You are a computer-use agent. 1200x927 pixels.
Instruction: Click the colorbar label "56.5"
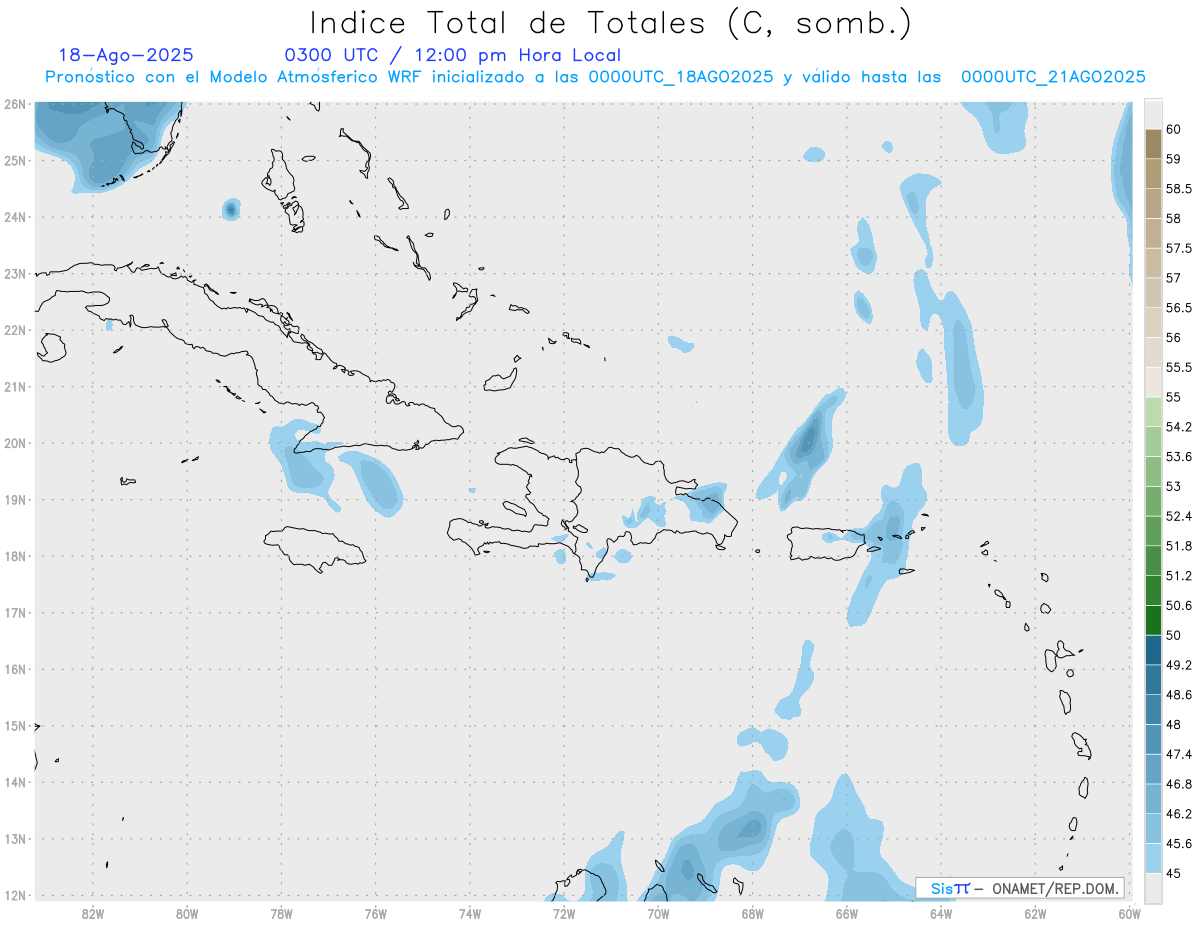tap(1179, 307)
